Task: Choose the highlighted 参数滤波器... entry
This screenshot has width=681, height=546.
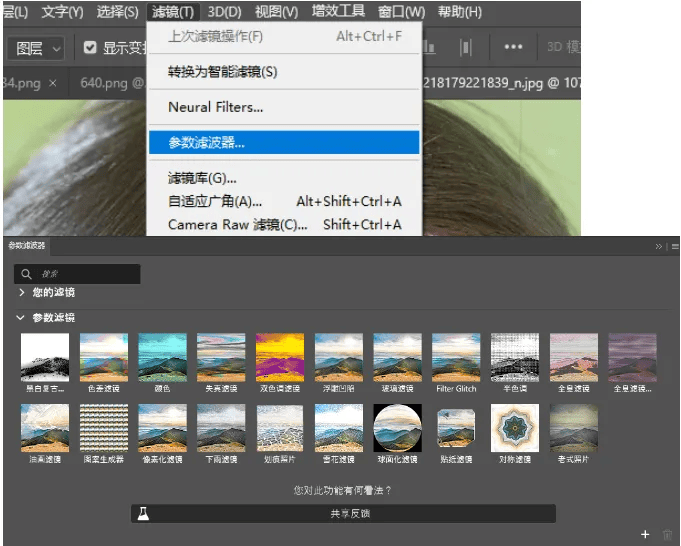Action: tap(284, 142)
